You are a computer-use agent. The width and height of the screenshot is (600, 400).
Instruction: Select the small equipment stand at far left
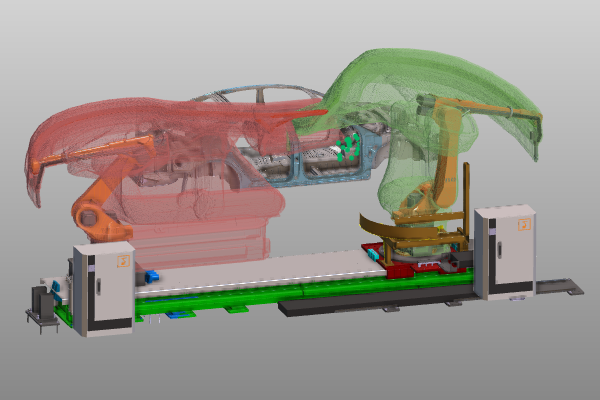coord(42,305)
